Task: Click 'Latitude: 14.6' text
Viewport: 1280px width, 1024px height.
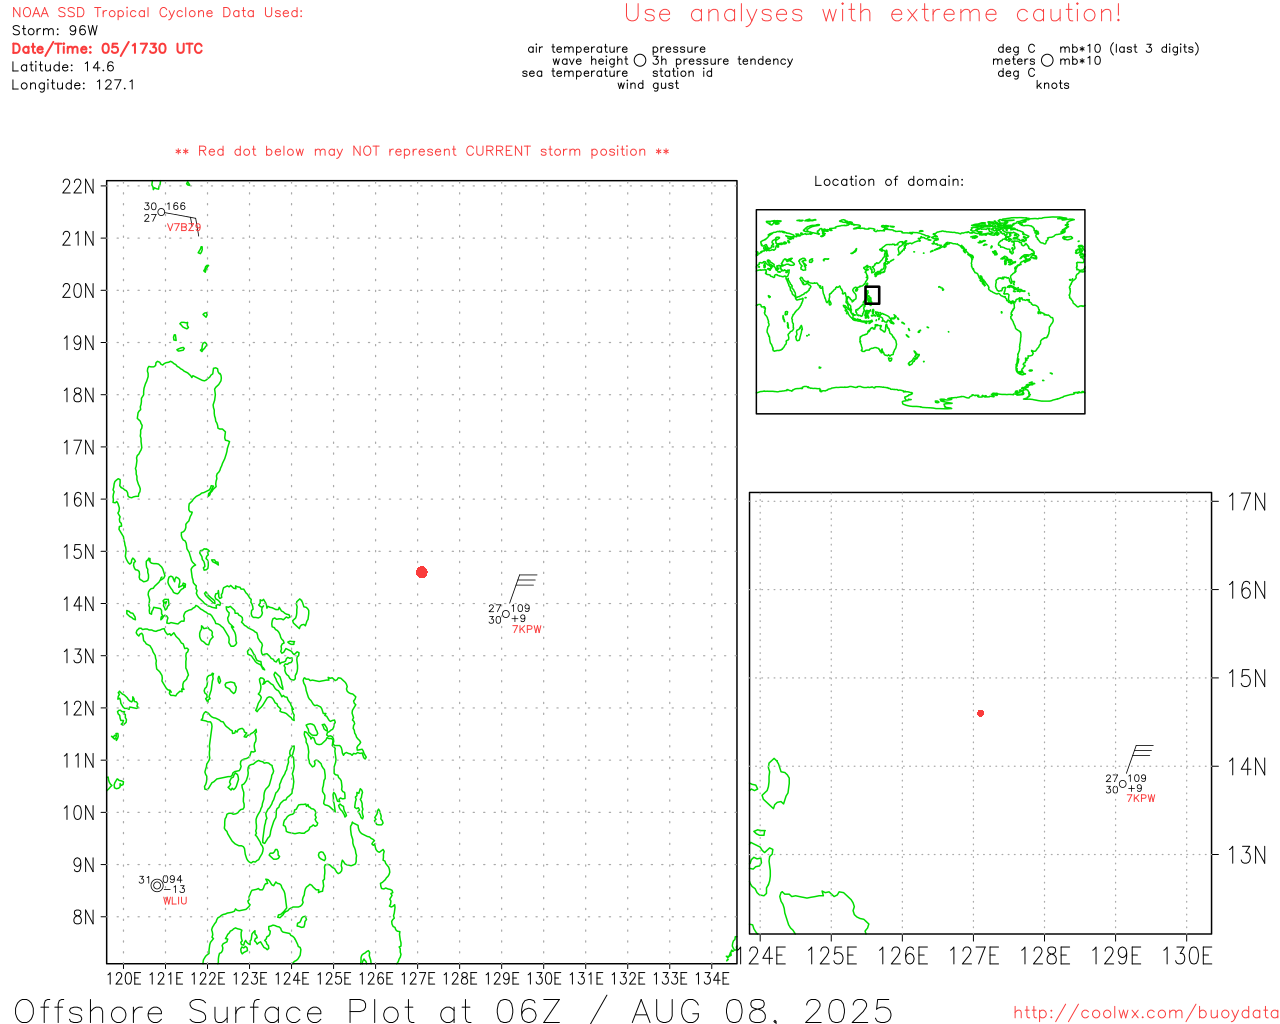Action: click(63, 67)
